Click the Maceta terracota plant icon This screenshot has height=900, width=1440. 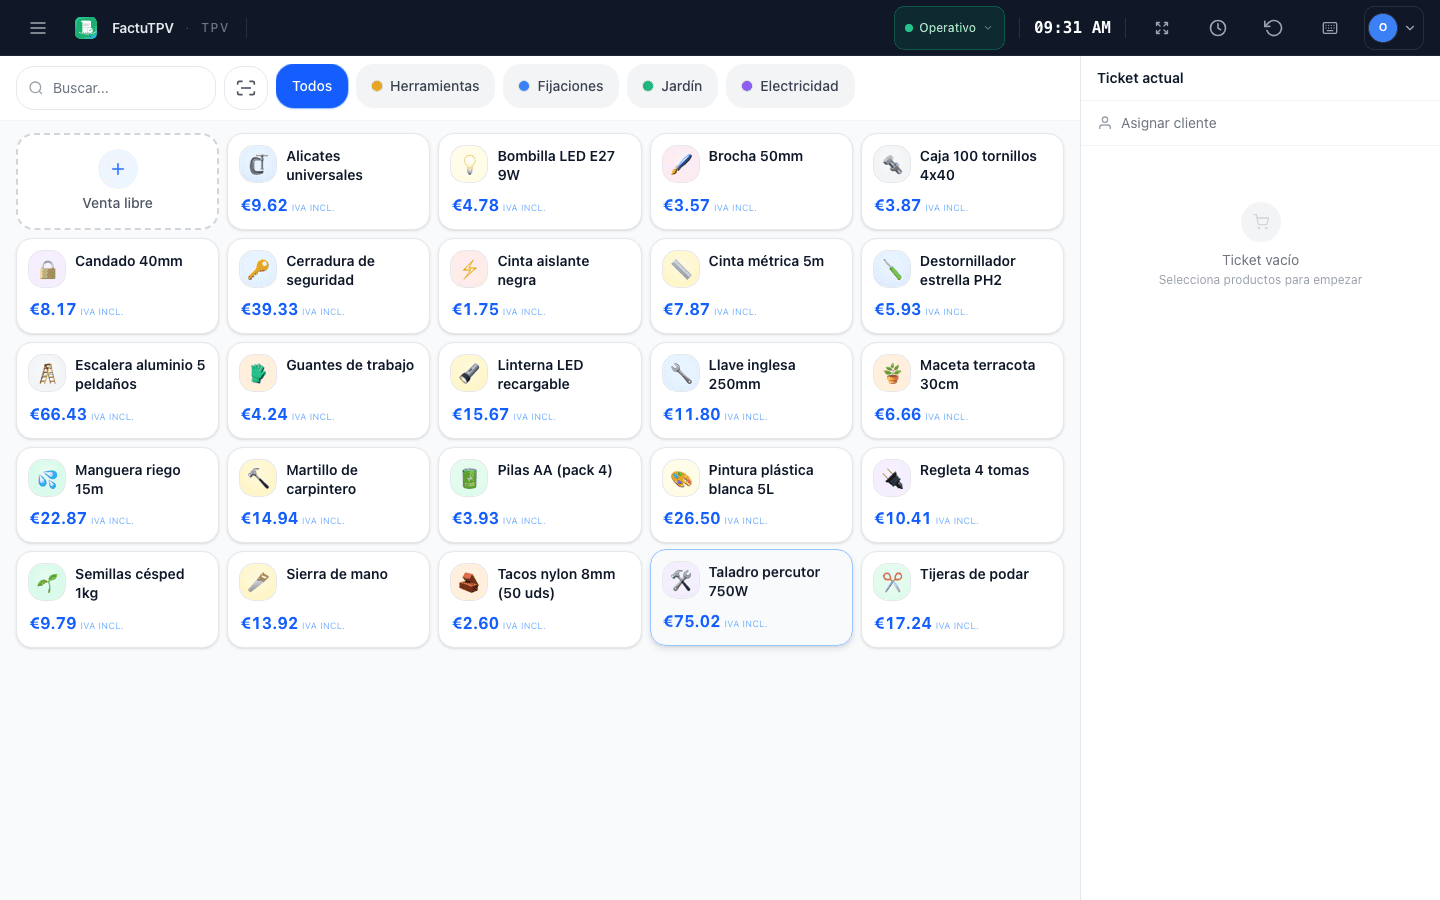point(892,374)
